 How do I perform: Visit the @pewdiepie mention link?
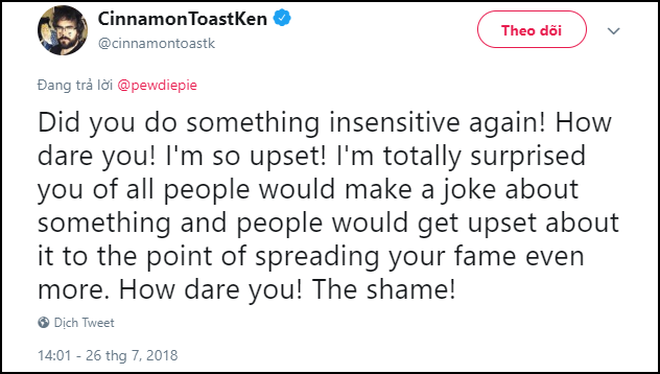[157, 85]
